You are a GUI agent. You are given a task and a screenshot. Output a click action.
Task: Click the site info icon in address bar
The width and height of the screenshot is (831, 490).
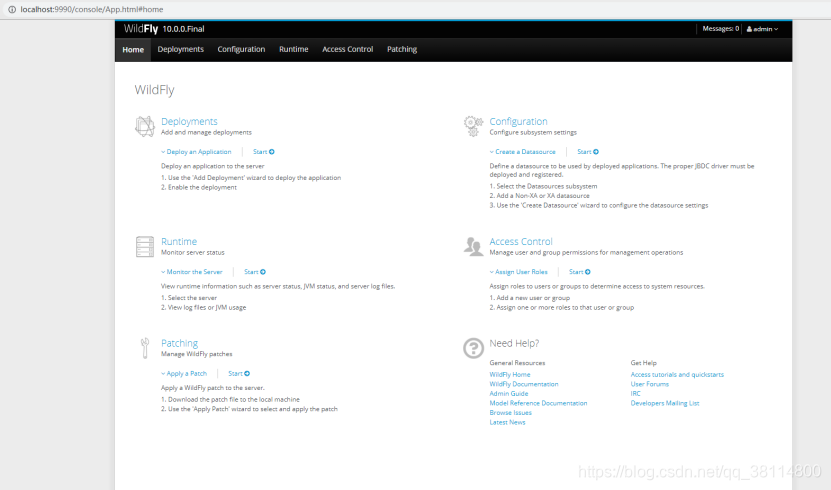[x=12, y=10]
